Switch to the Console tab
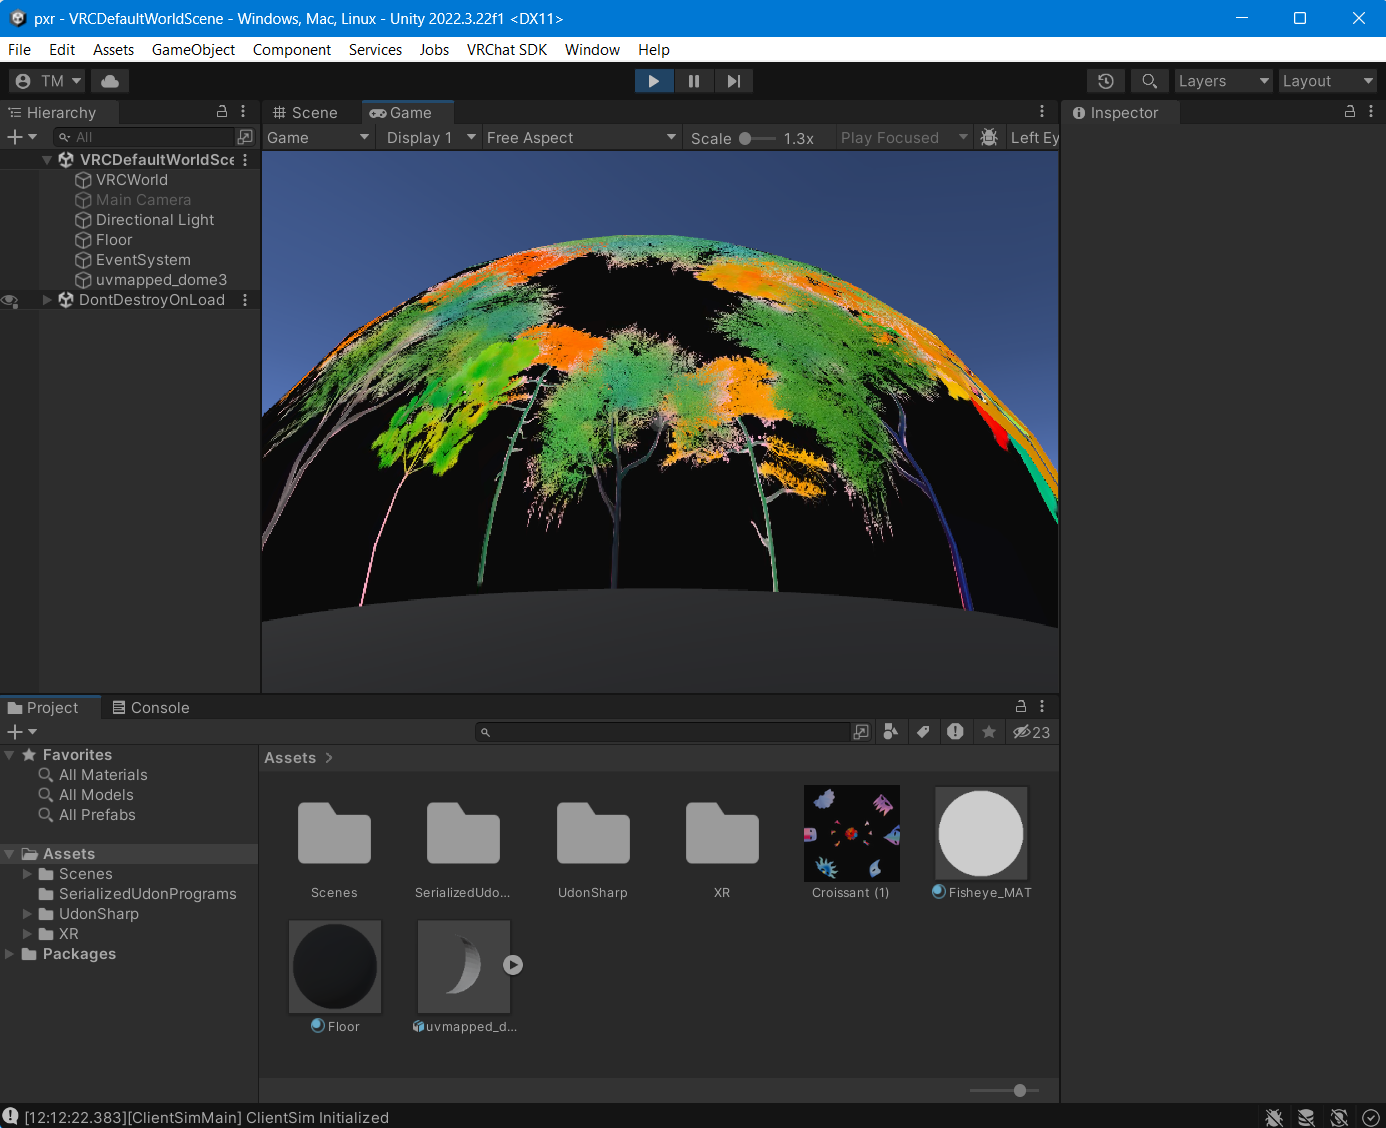 pos(150,708)
